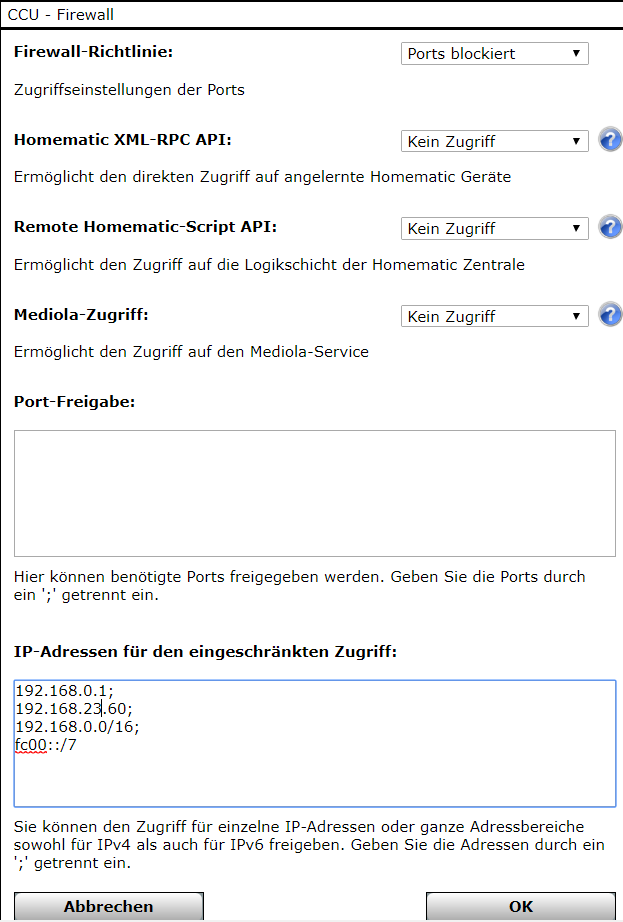Click the 192.168.23.60 address line

[74, 708]
